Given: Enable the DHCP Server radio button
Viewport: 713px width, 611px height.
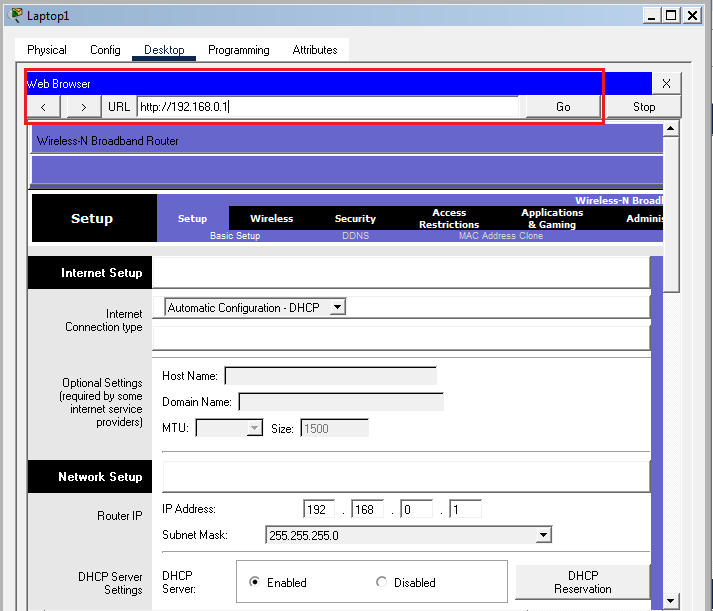Looking at the screenshot, I should pos(254,582).
